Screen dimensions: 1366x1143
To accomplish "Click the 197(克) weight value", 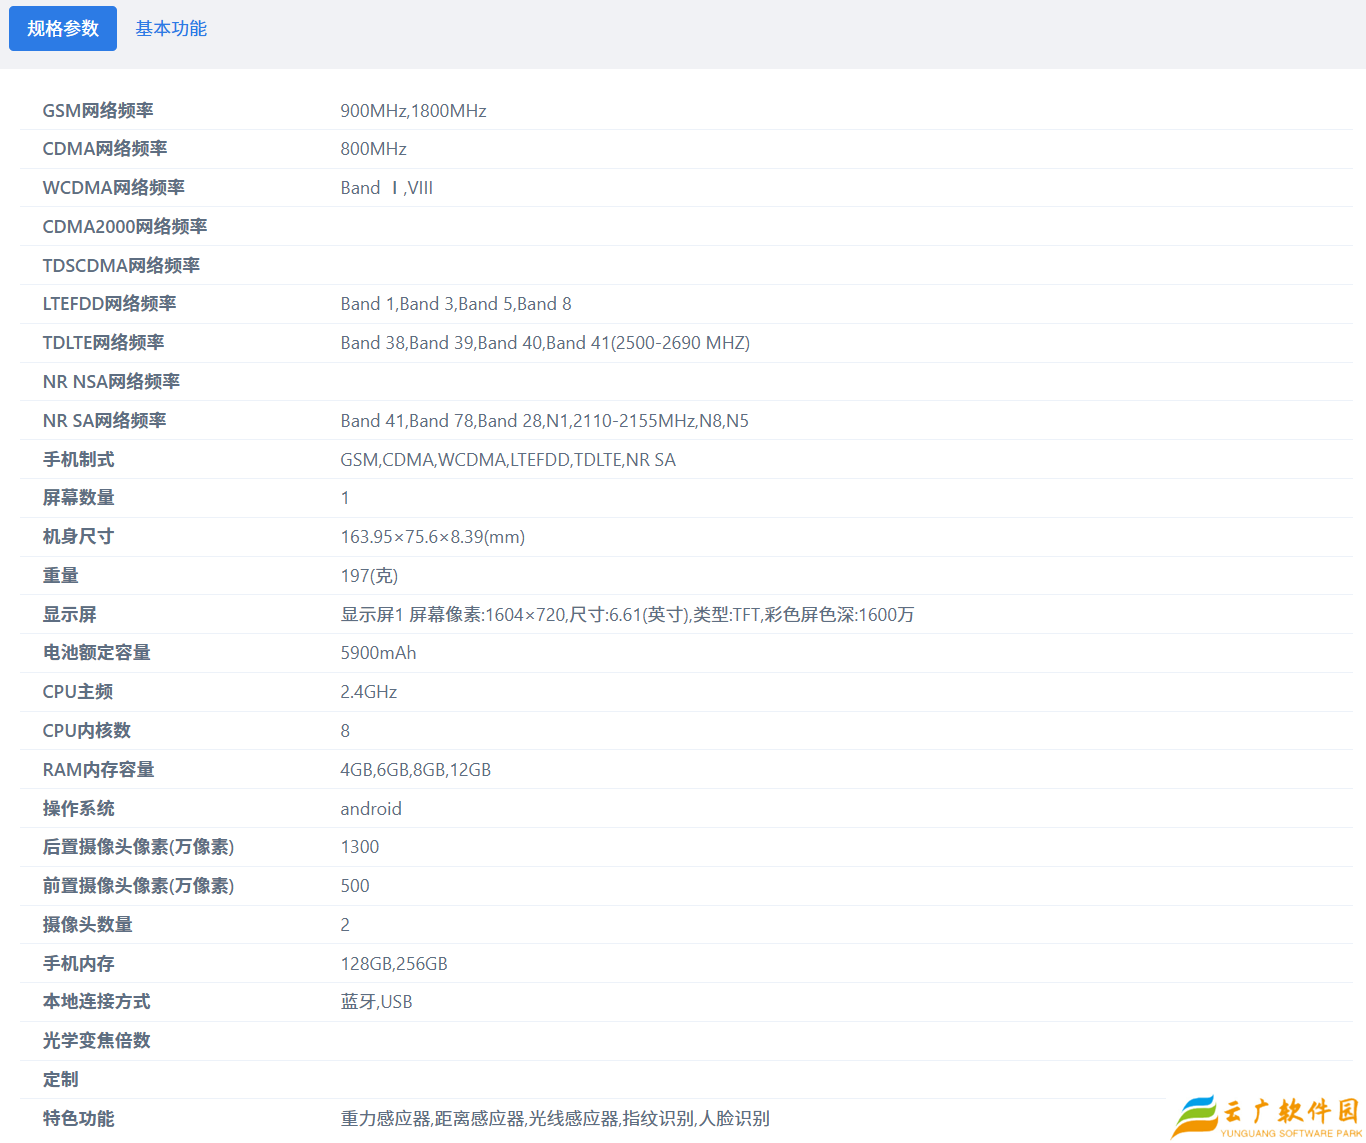I will (x=369, y=576).
